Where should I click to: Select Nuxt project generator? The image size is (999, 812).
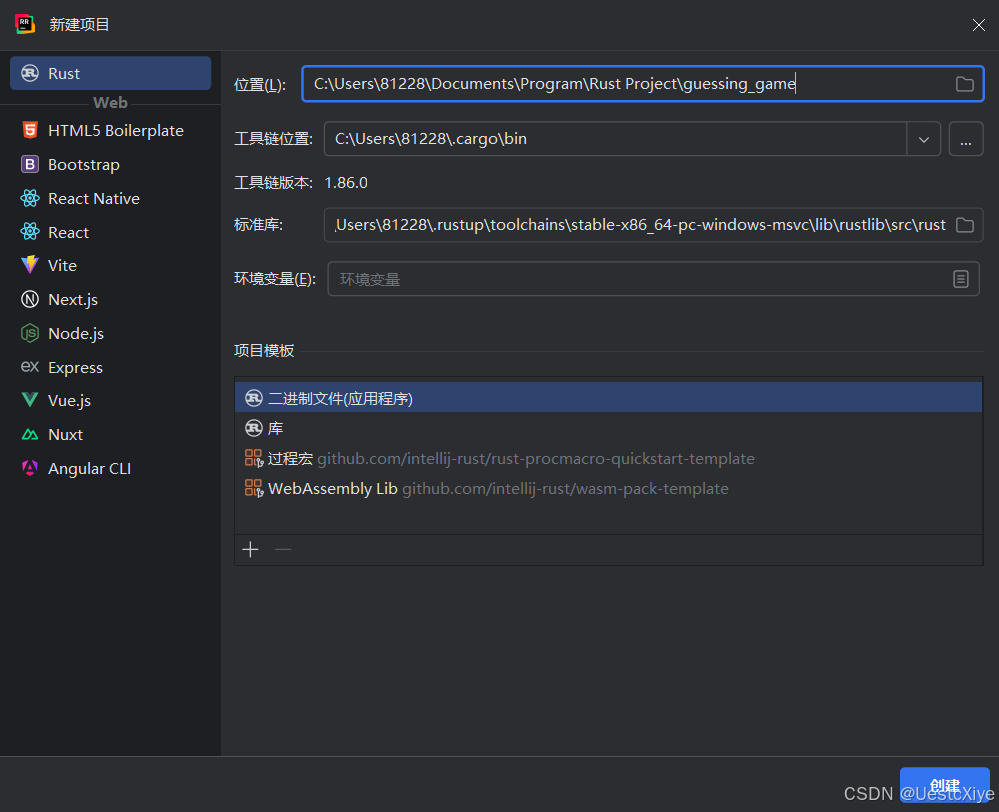tap(110, 434)
